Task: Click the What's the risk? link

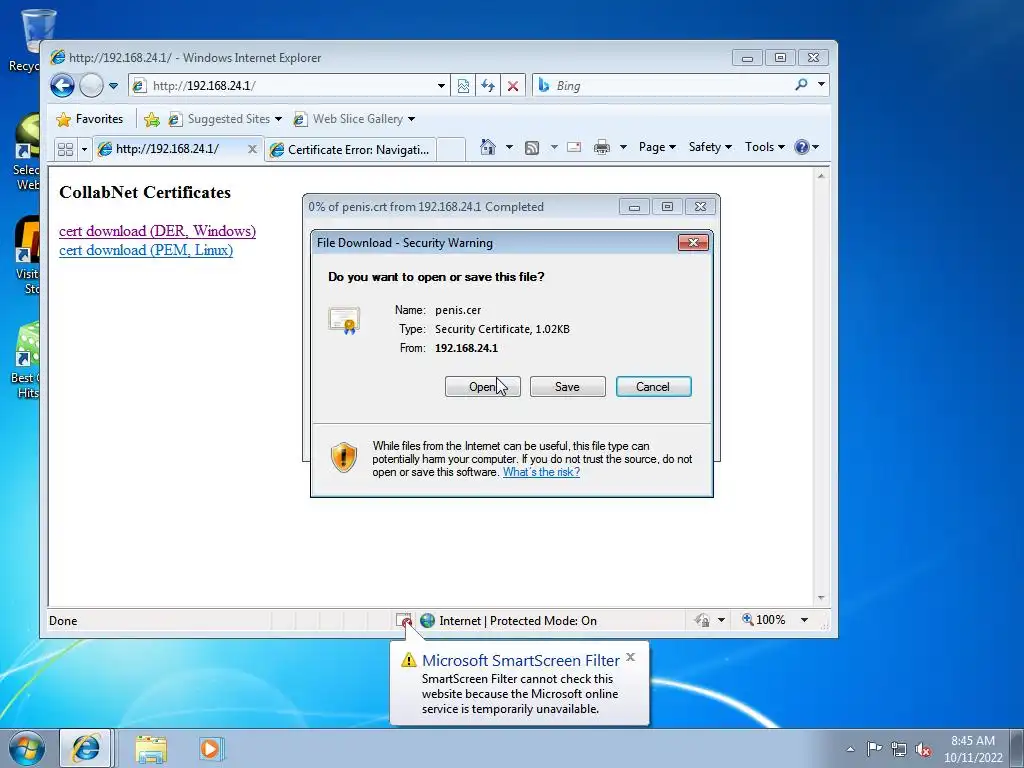Action: point(541,472)
